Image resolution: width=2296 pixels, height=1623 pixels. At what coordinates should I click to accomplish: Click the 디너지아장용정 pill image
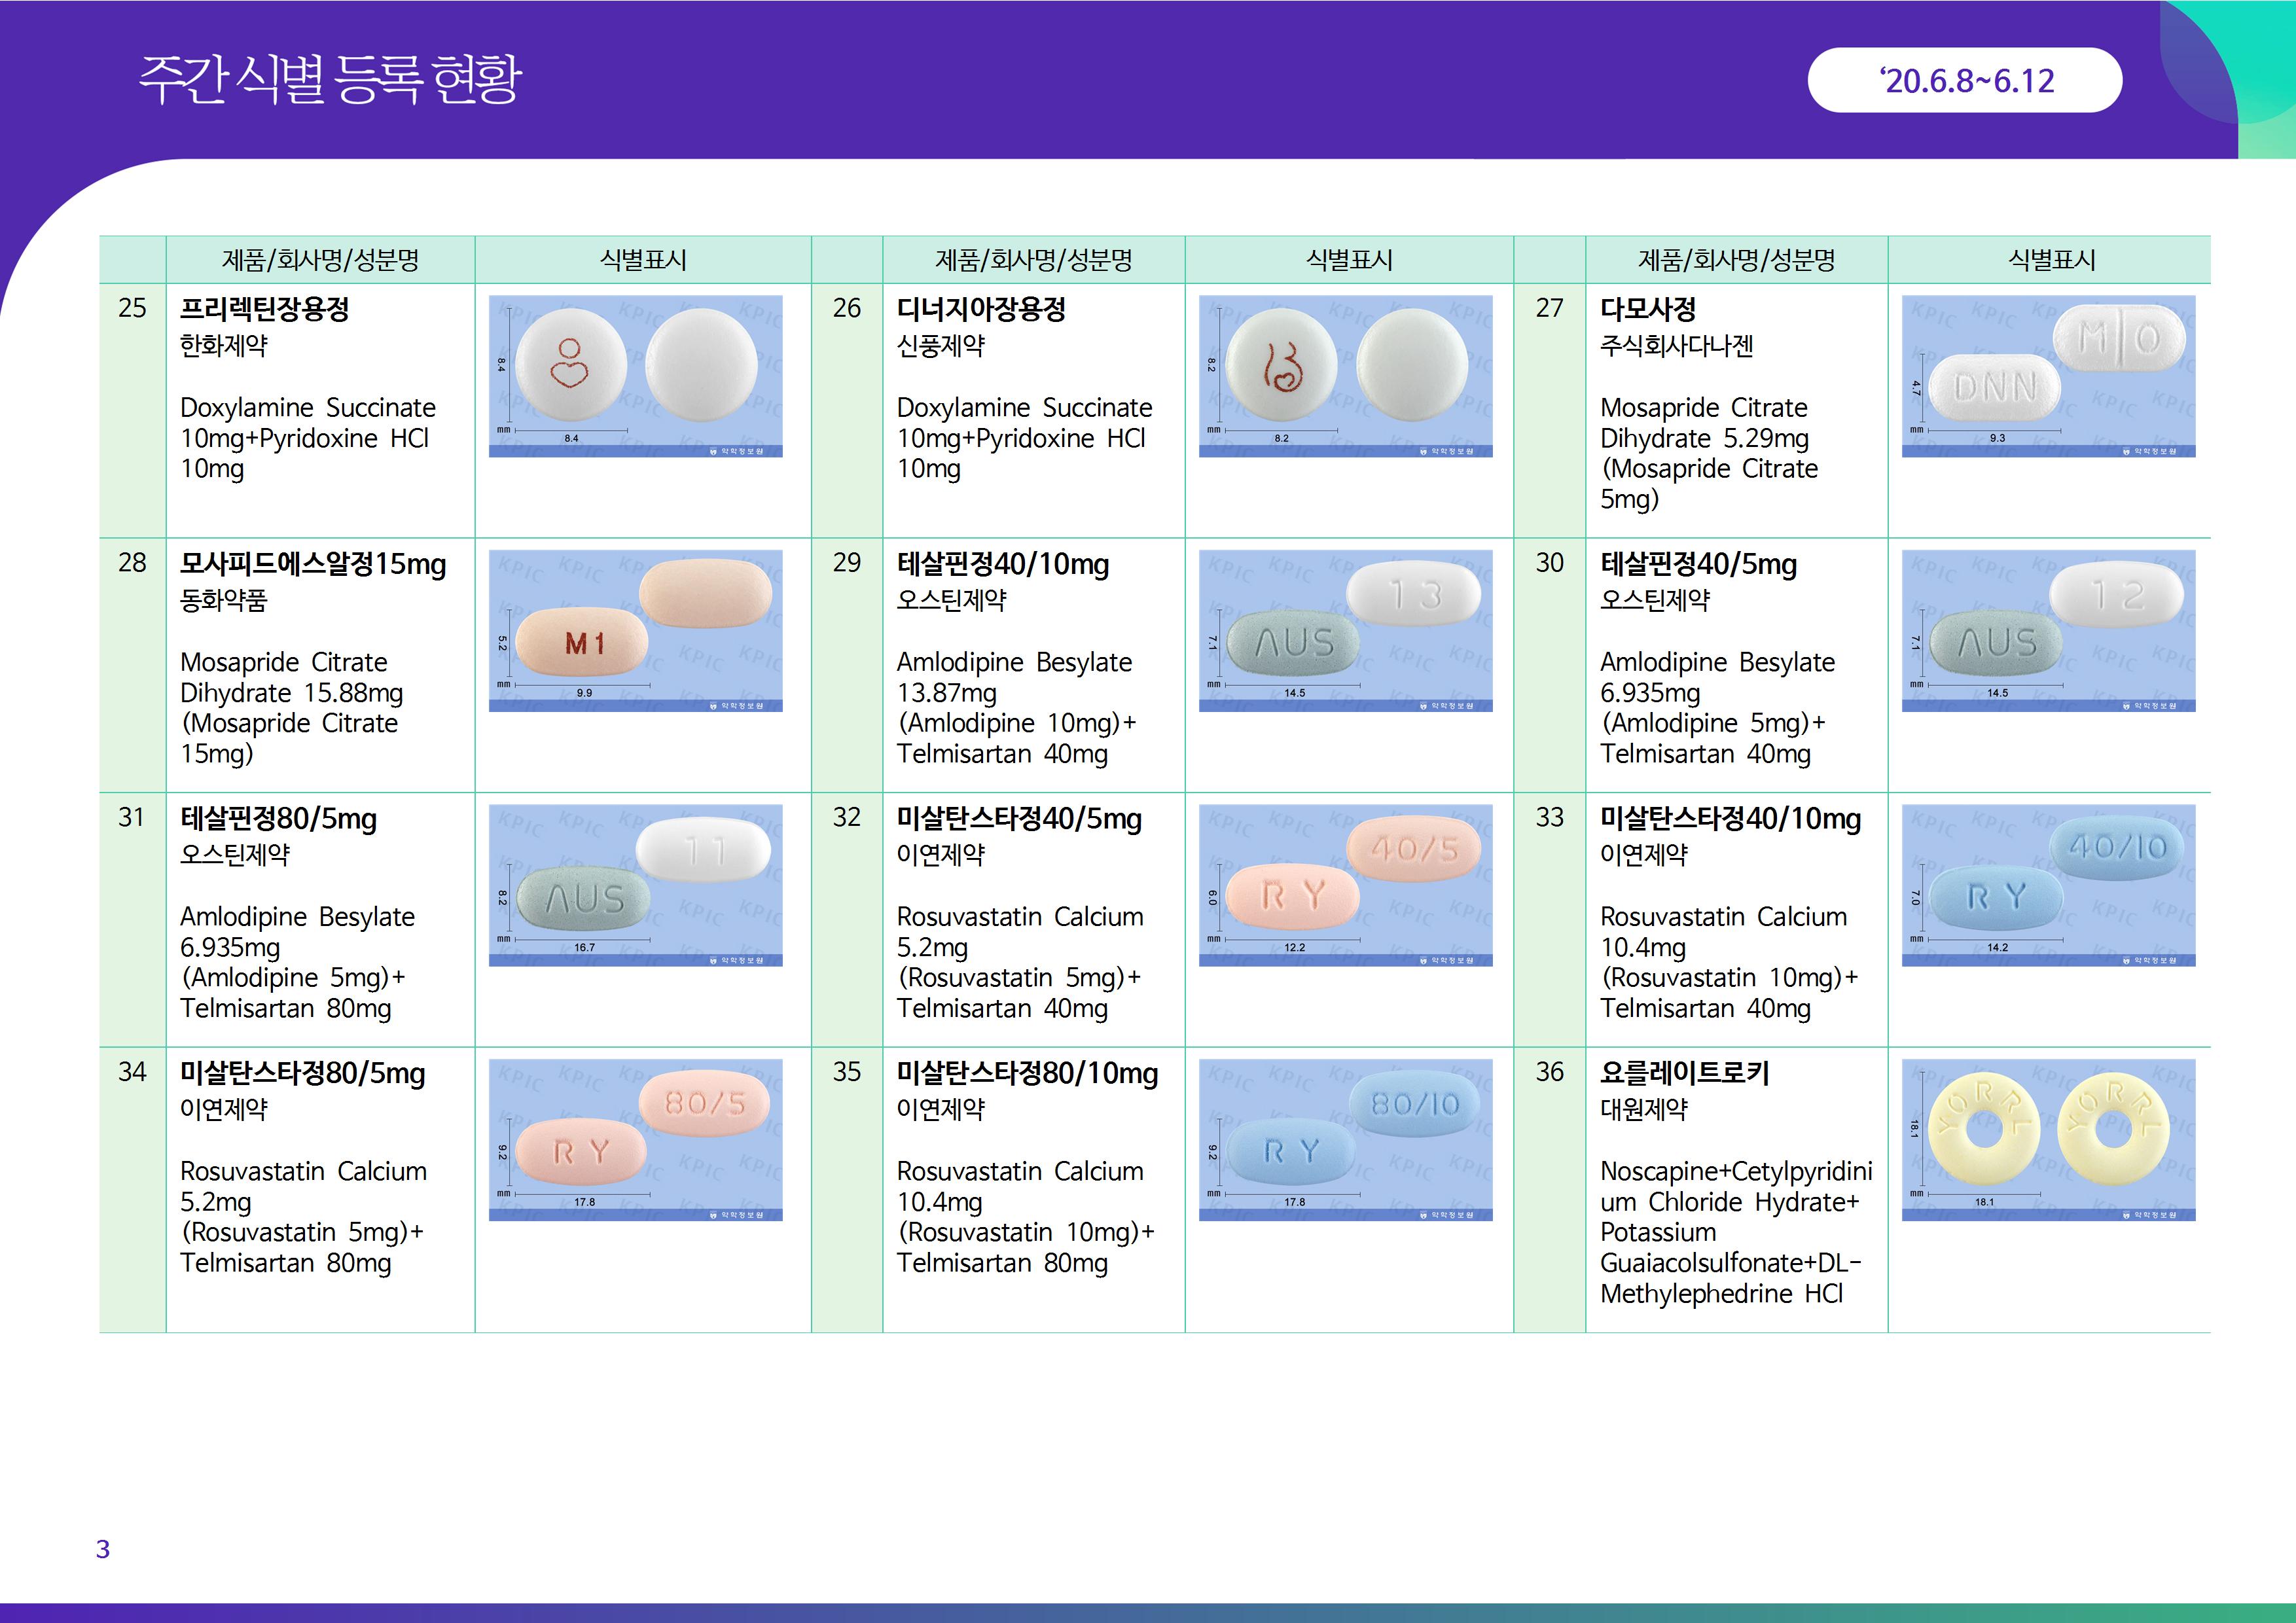click(1345, 376)
